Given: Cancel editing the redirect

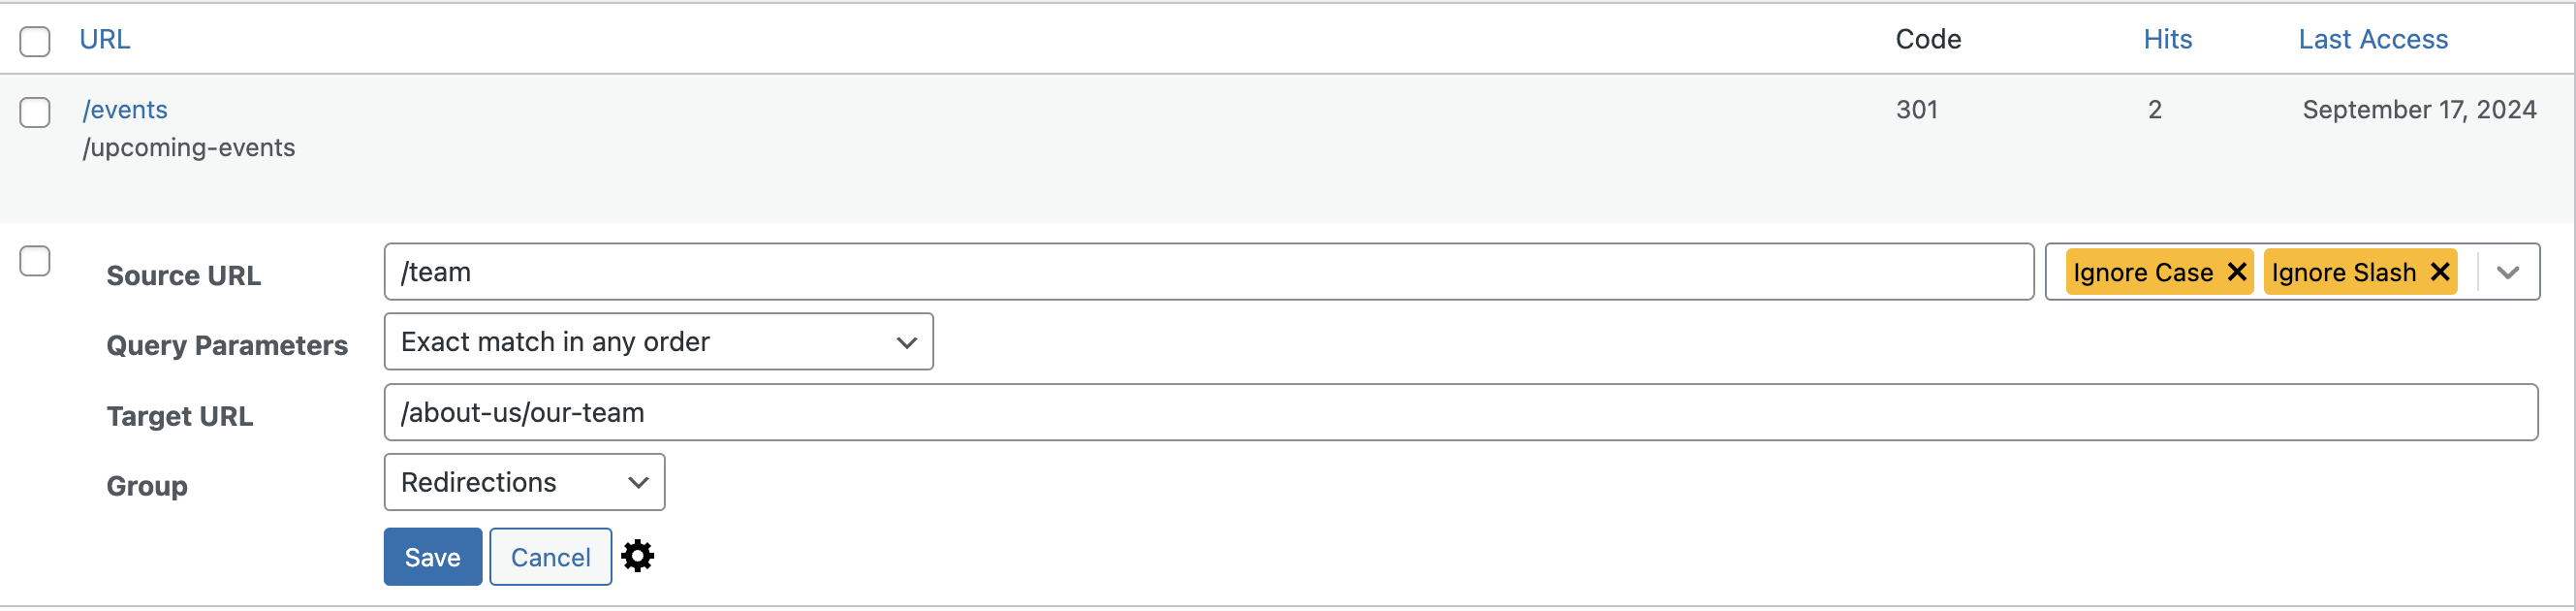Looking at the screenshot, I should [x=550, y=557].
